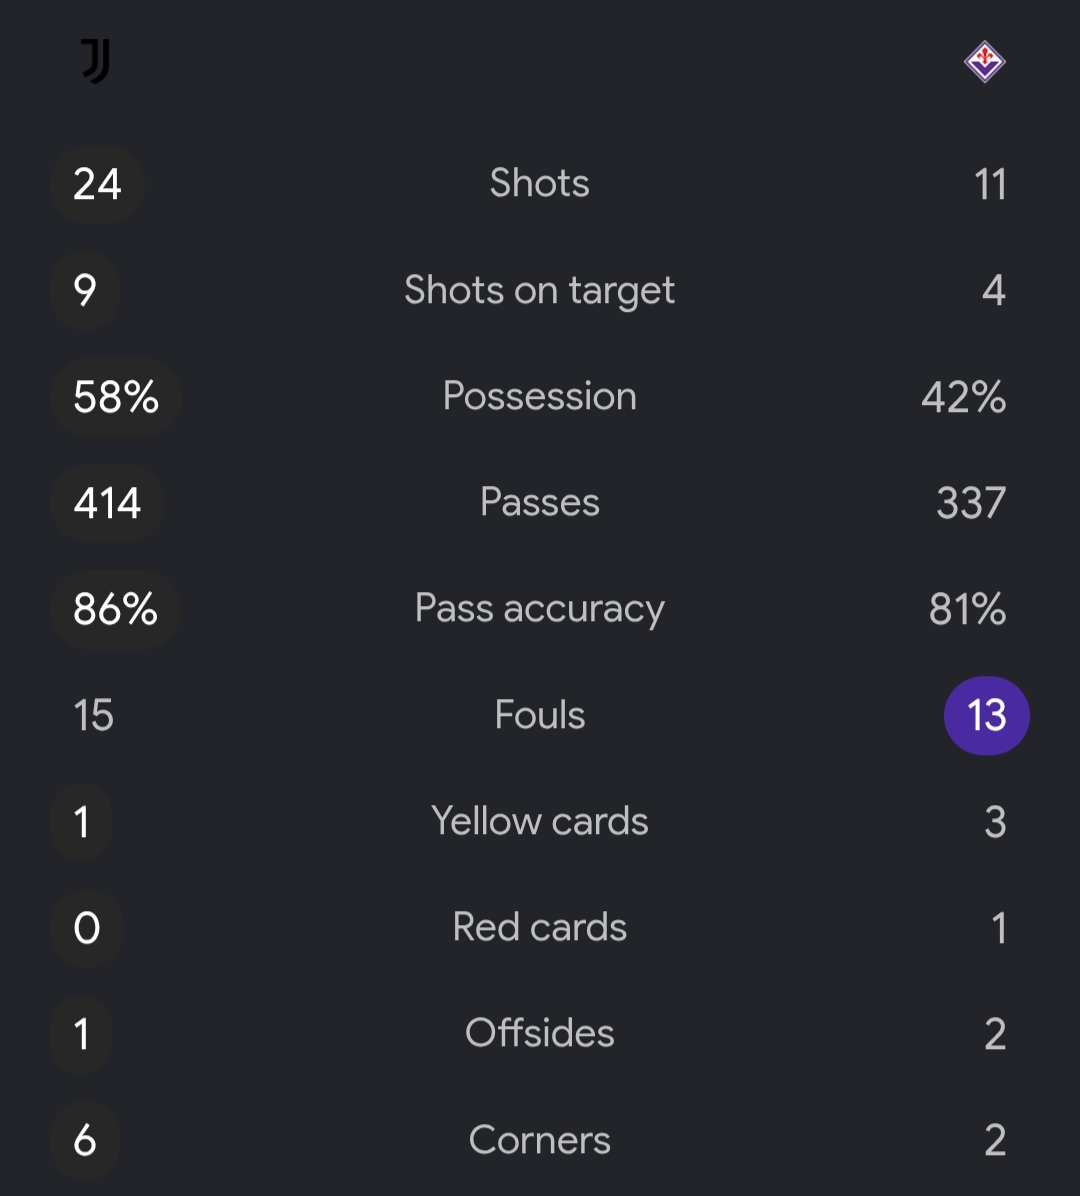Click Juventus possession 58% pill
The height and width of the screenshot is (1196, 1080).
(116, 397)
